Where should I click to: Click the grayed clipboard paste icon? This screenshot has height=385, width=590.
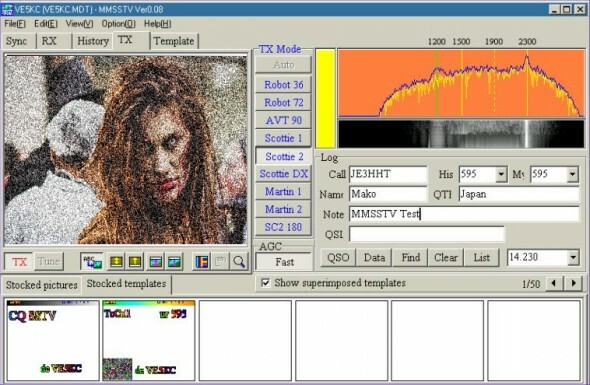coord(220,261)
